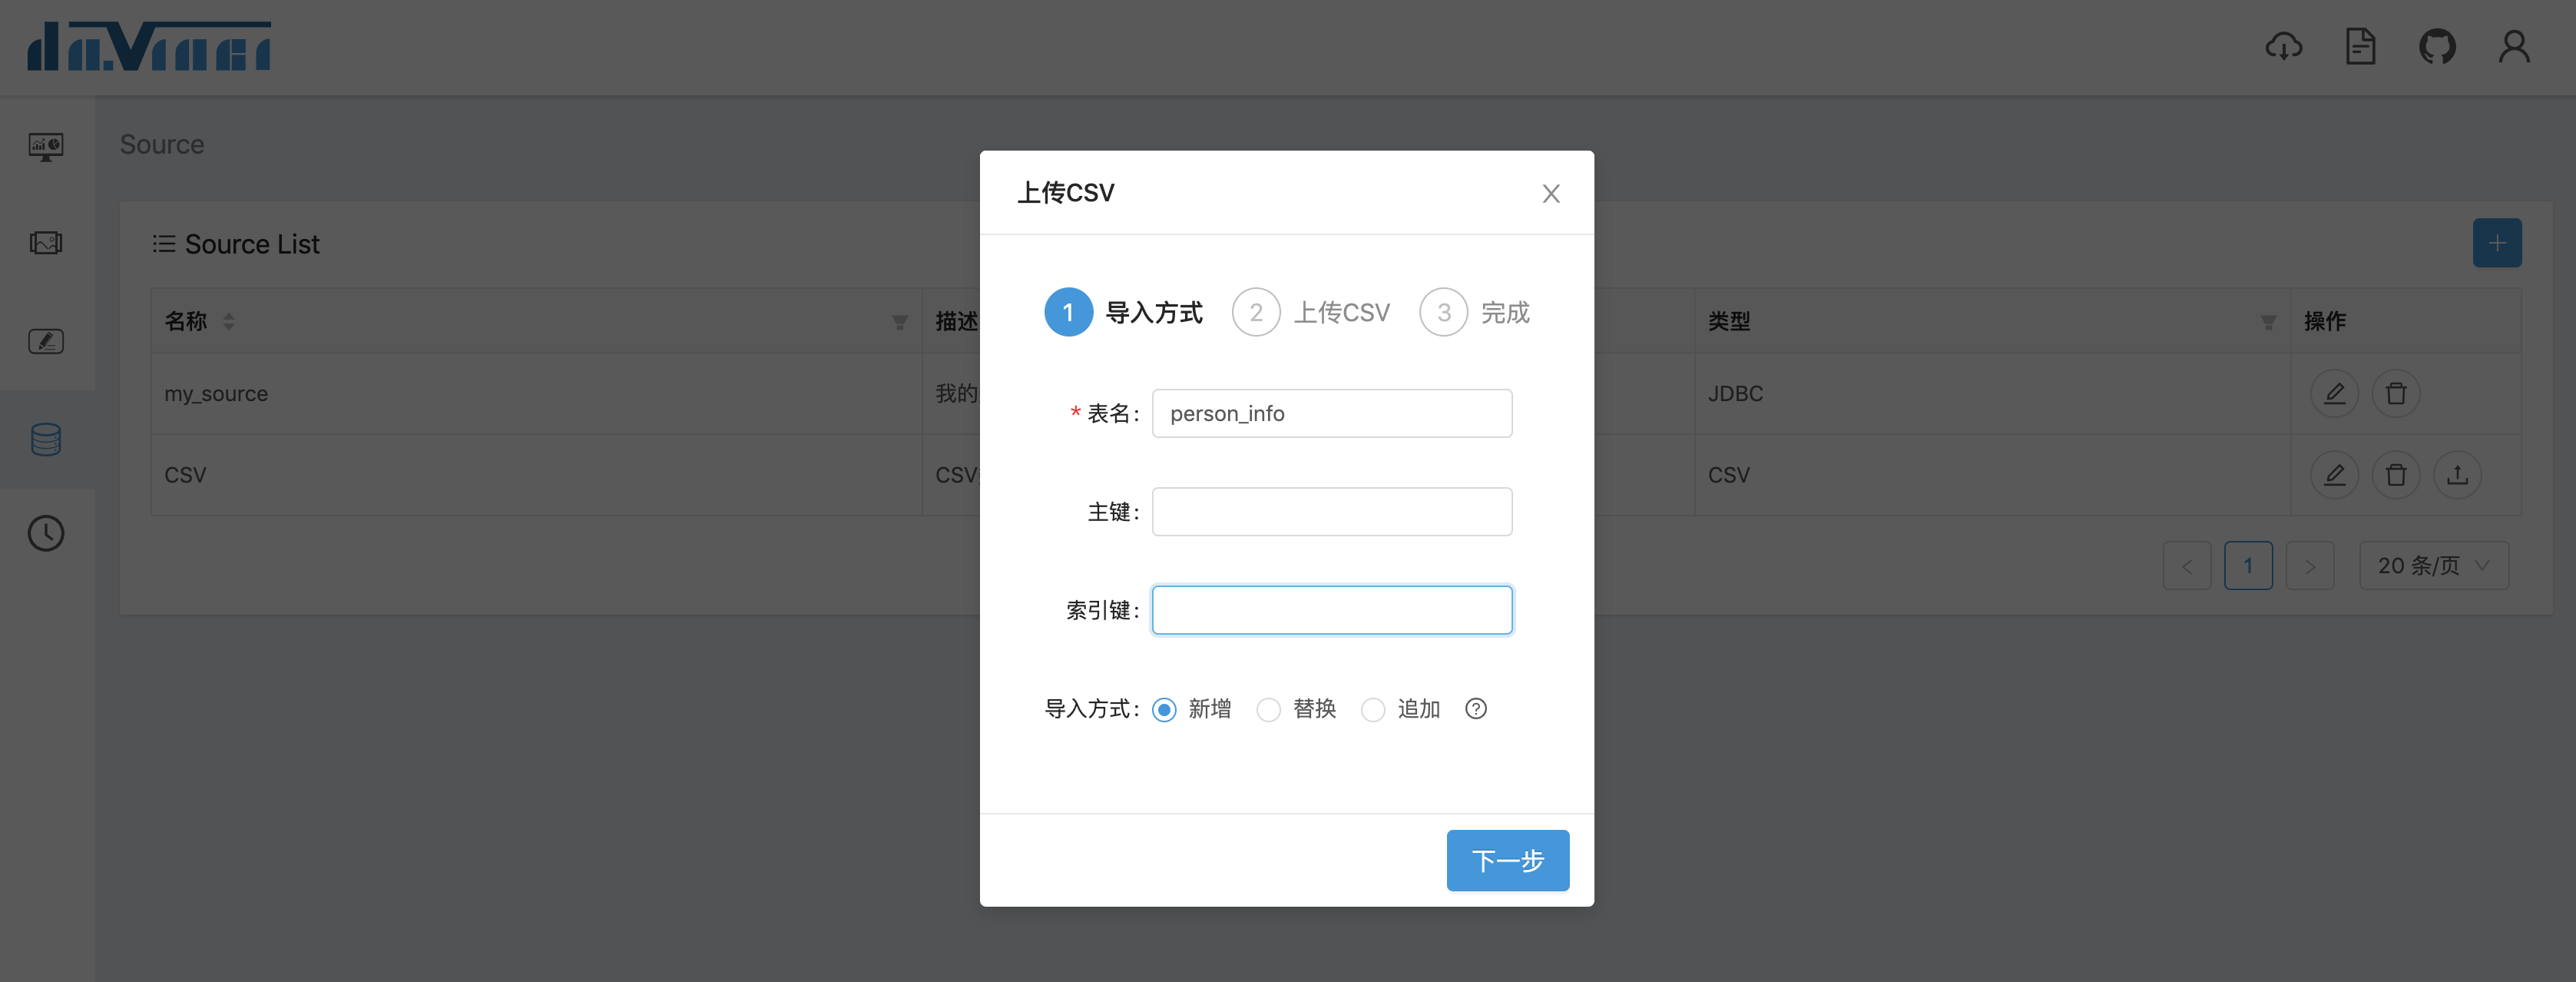
Task: Go to next page in pagination
Action: [x=2310, y=566]
